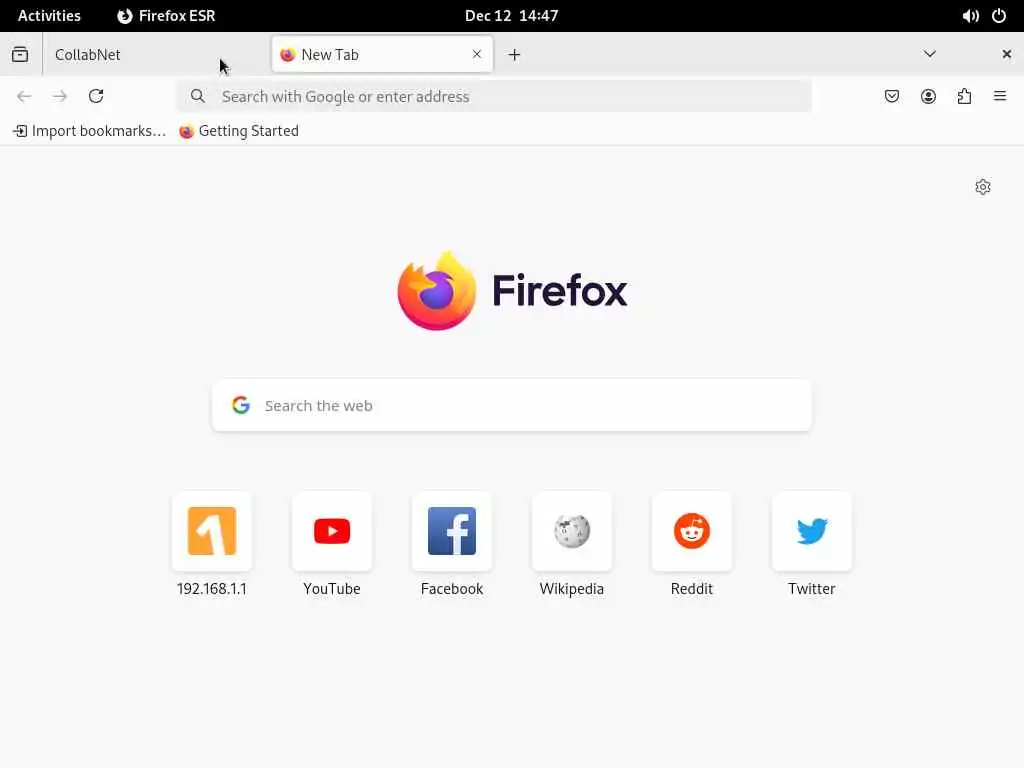
Task: Click the Google G icon in the search box
Action: (x=241, y=406)
